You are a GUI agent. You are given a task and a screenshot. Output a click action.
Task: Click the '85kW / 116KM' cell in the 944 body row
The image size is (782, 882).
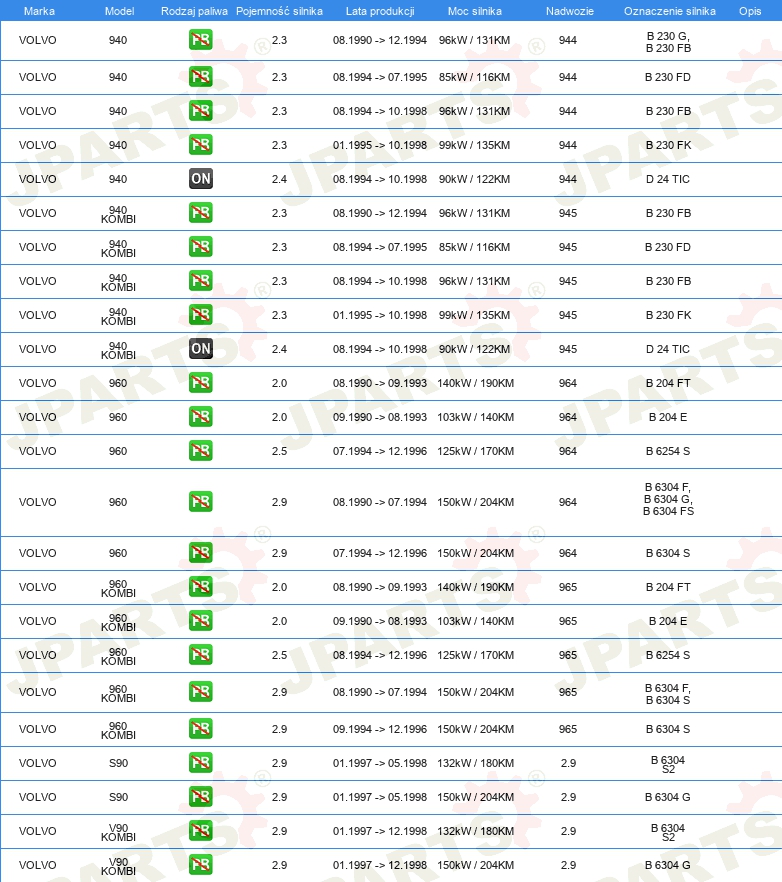(x=474, y=77)
